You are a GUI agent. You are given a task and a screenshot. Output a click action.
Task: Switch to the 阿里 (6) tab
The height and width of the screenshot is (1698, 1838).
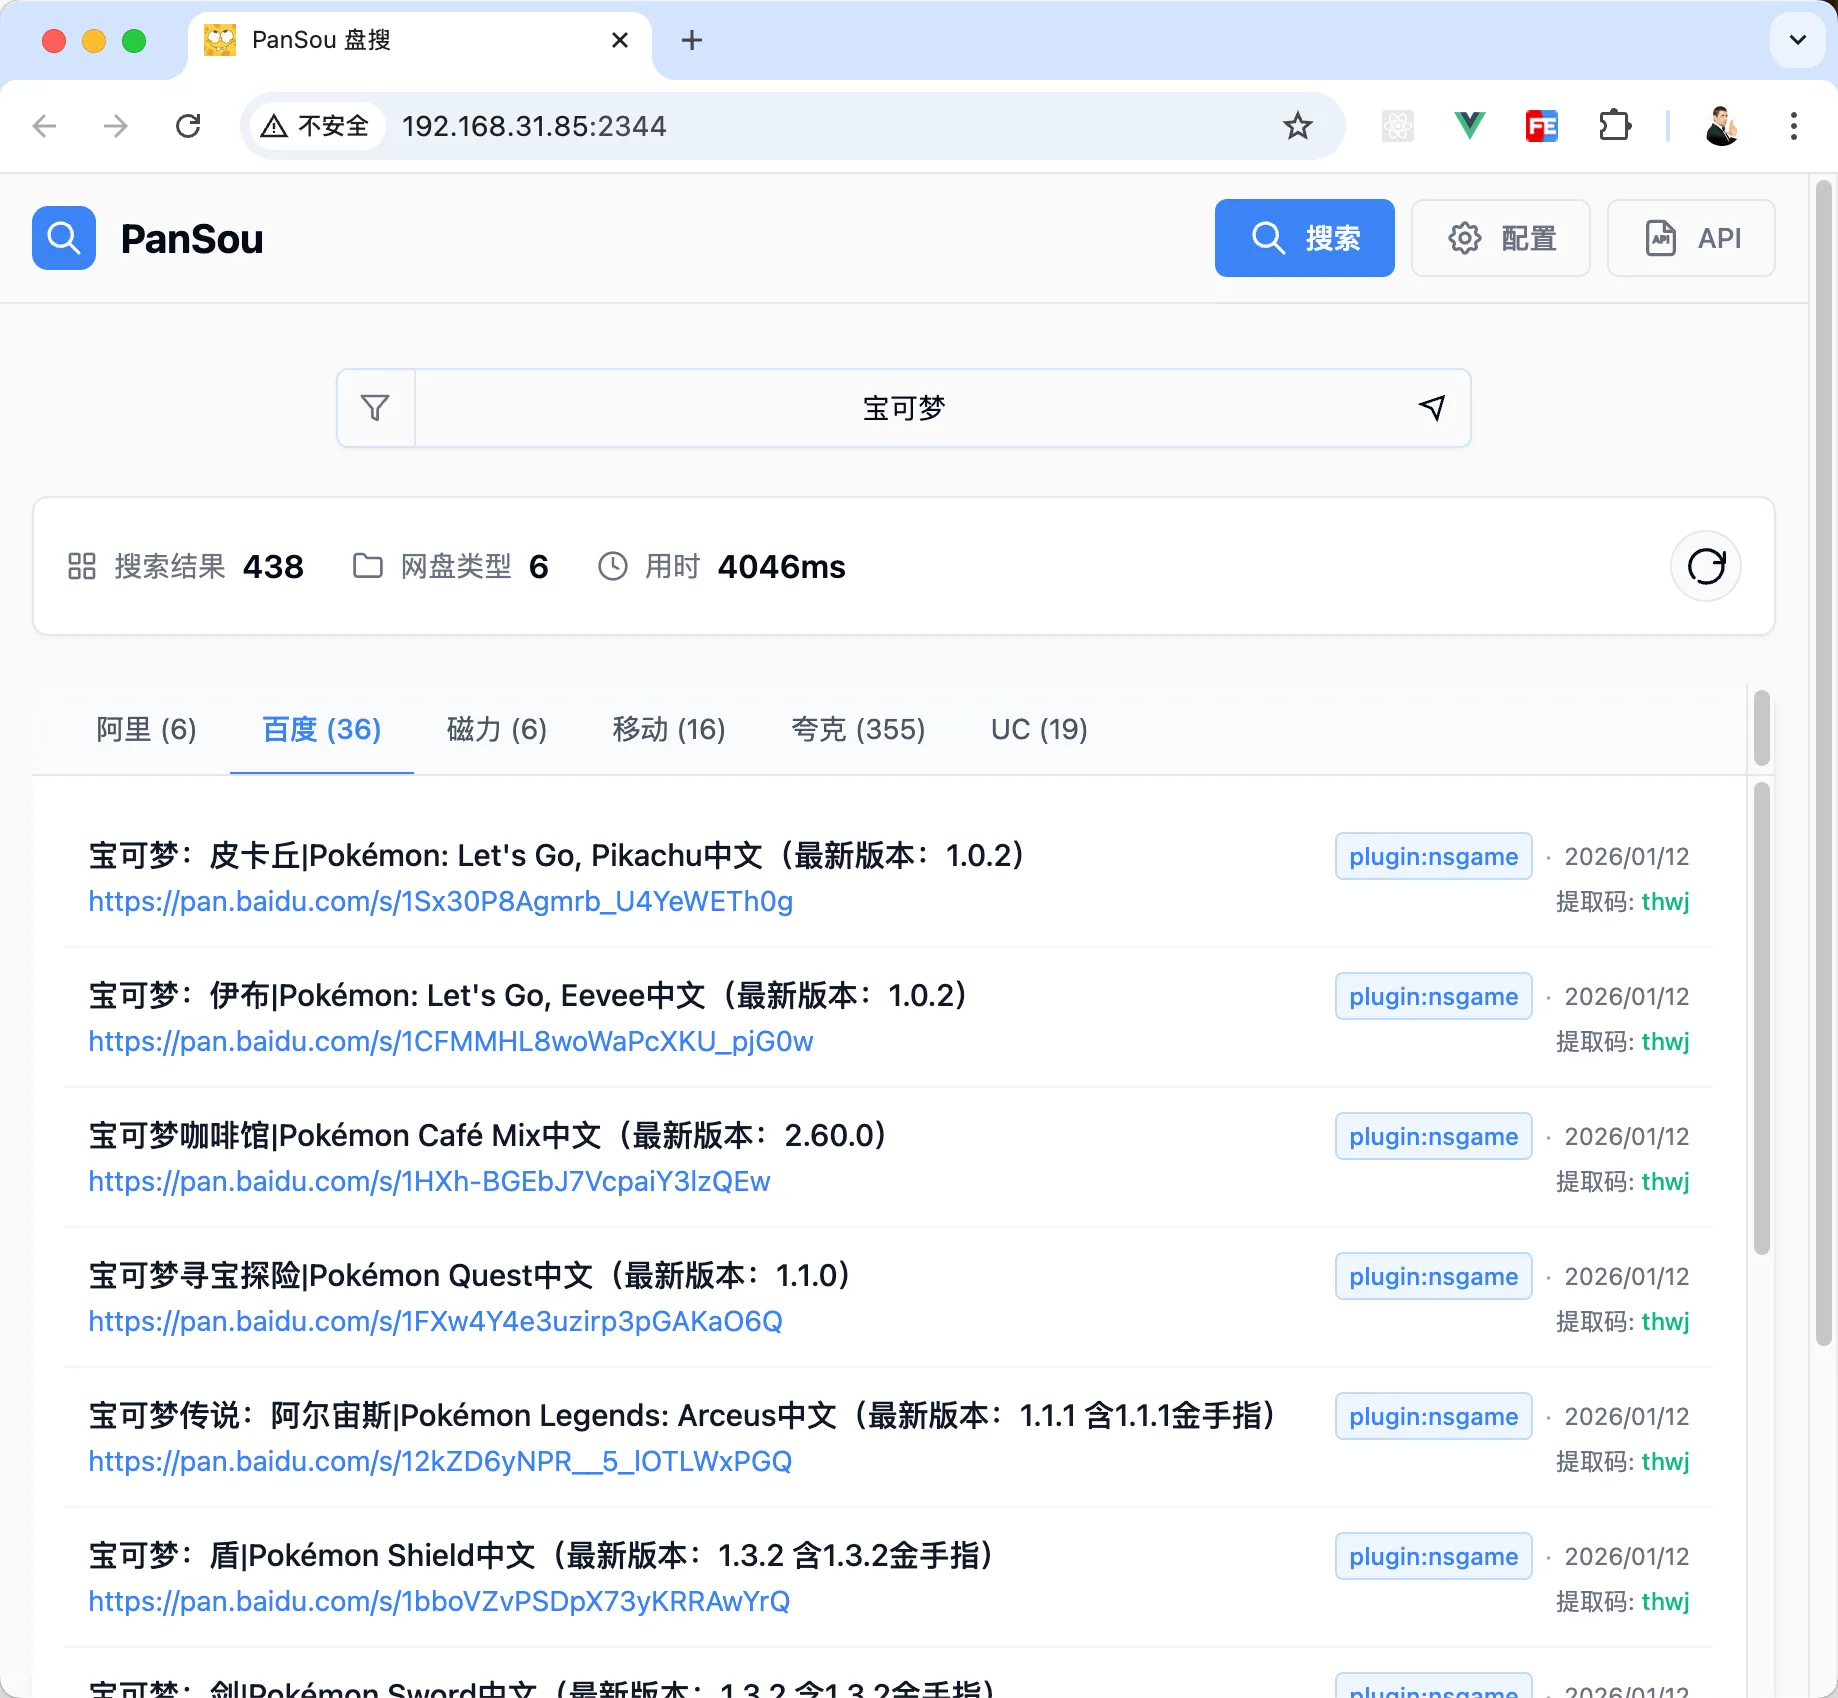coord(146,730)
